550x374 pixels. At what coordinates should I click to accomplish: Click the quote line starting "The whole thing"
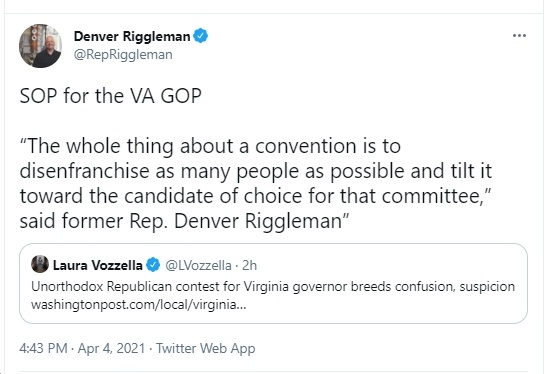[x=210, y=146]
